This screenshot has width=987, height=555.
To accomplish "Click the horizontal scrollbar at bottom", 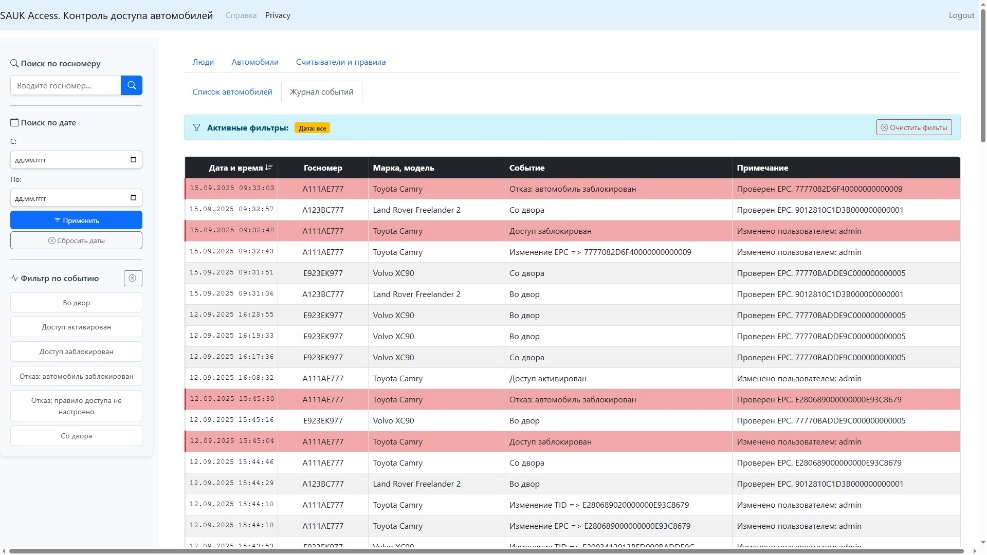I will click(x=487, y=551).
